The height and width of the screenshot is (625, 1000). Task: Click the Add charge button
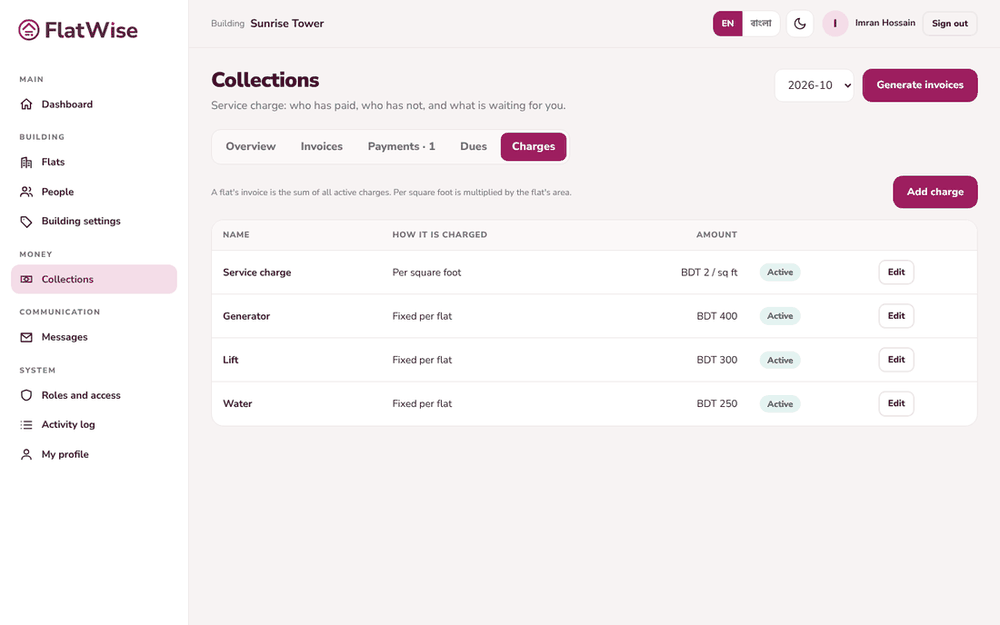point(935,192)
